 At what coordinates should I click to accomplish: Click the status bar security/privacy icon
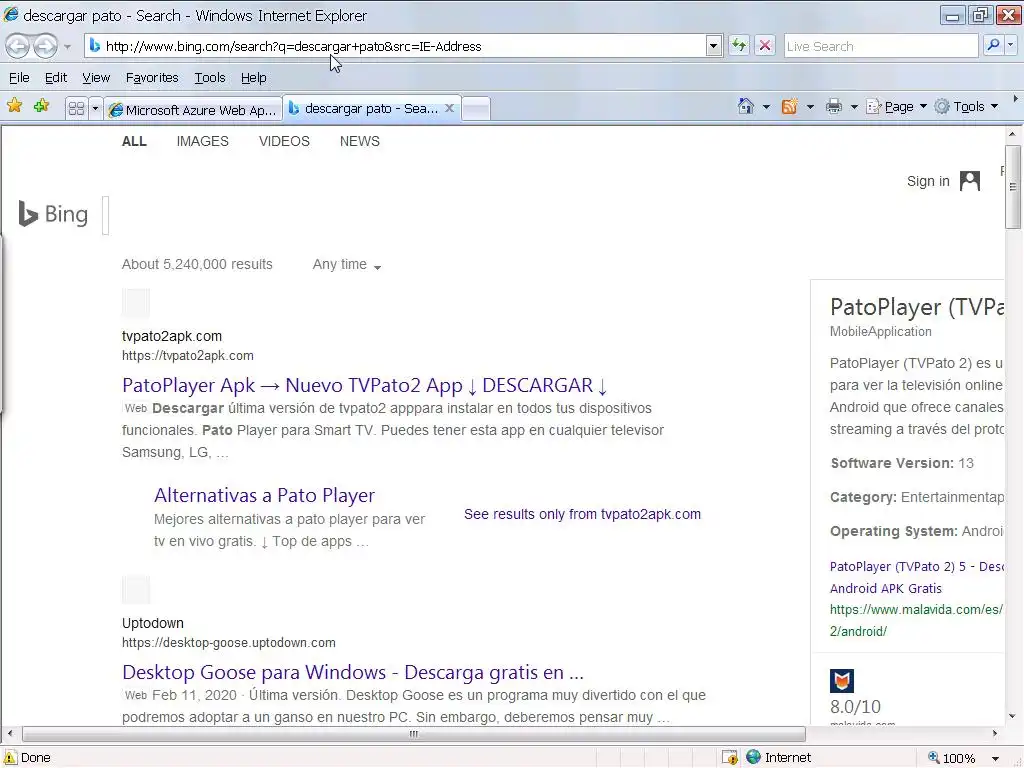click(729, 758)
